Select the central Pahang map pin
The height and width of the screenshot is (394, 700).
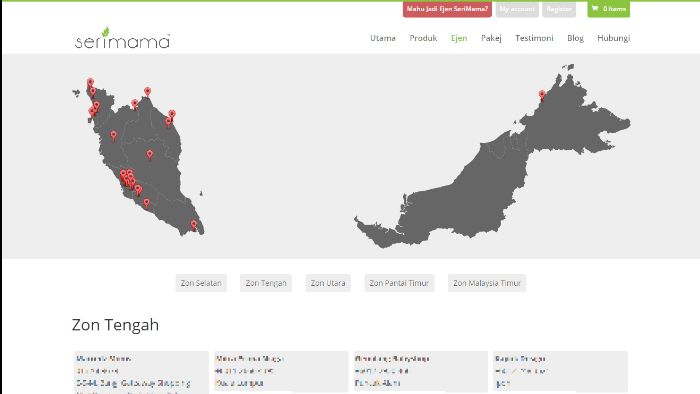click(150, 154)
